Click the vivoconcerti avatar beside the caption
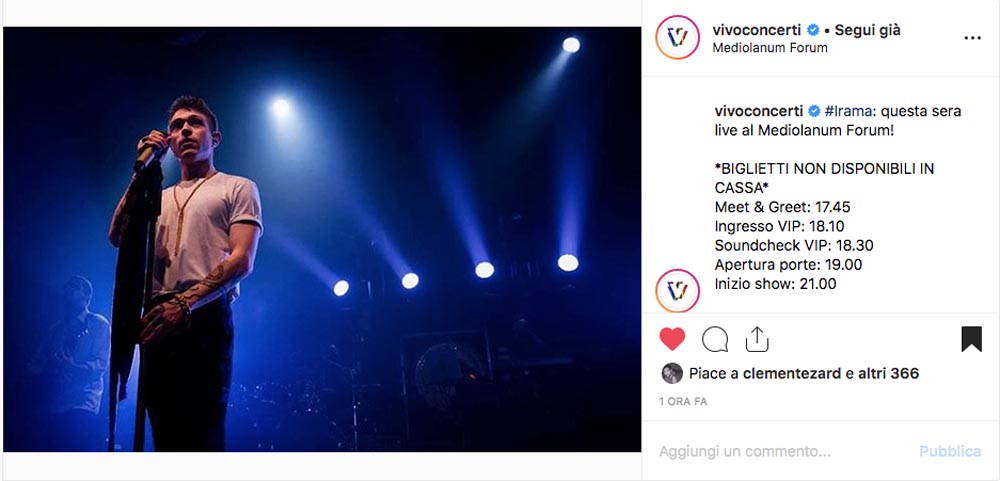Screen dimensions: 1000x481 click(677, 291)
